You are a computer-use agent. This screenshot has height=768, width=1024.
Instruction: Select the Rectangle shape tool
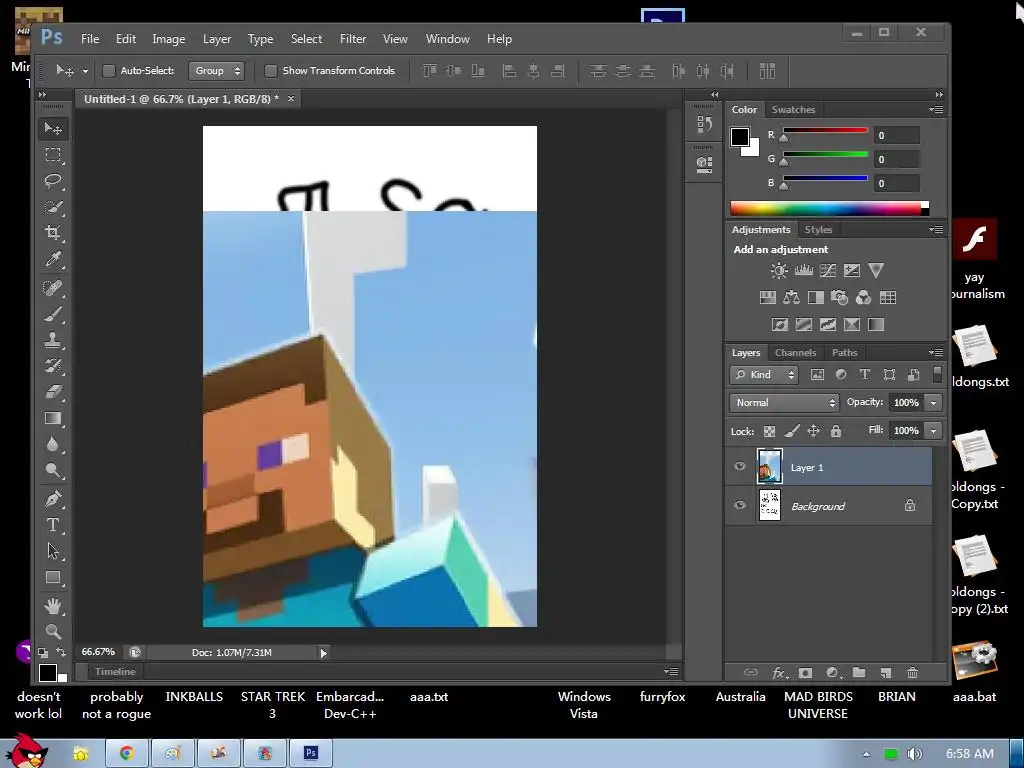coord(54,578)
